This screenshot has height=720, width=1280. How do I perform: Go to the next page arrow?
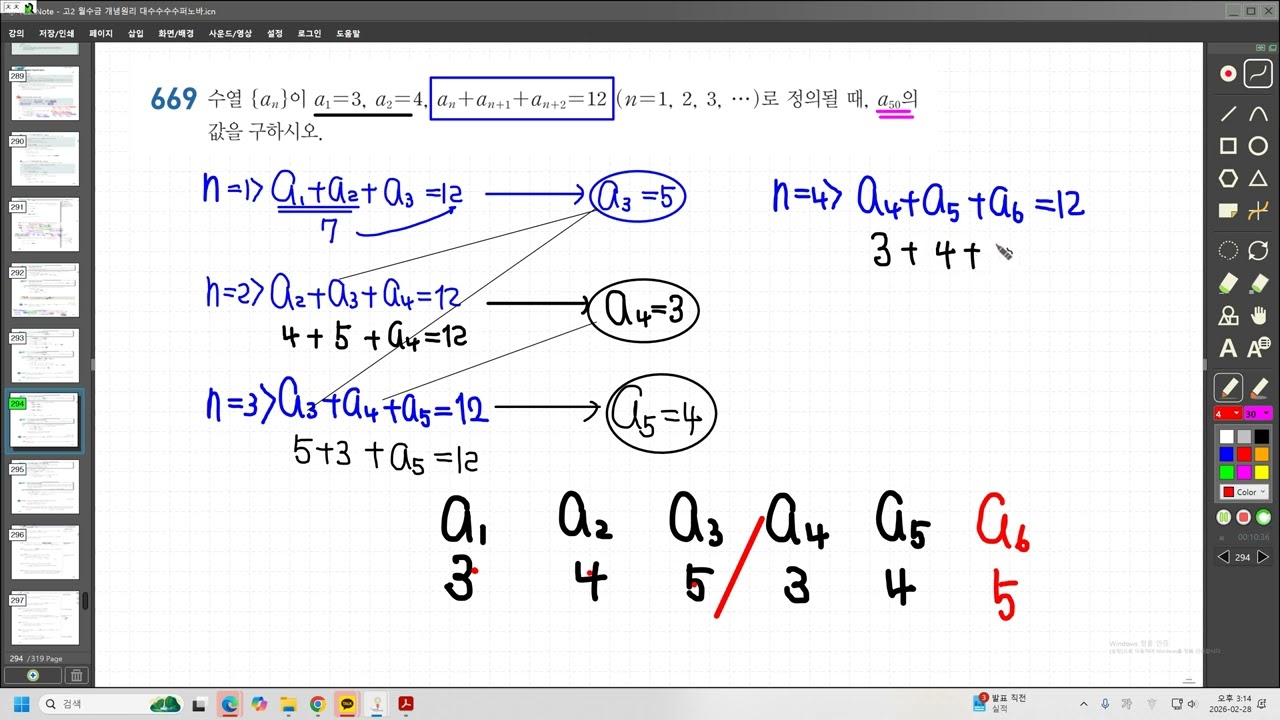(x=1262, y=557)
